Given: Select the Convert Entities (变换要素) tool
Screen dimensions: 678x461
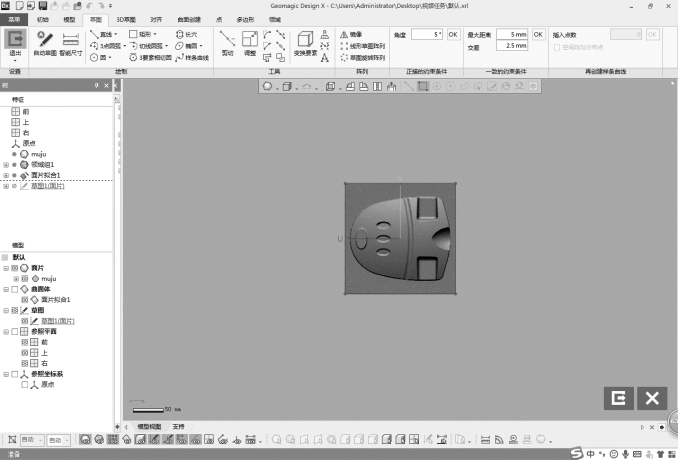Looking at the screenshot, I should tap(306, 43).
